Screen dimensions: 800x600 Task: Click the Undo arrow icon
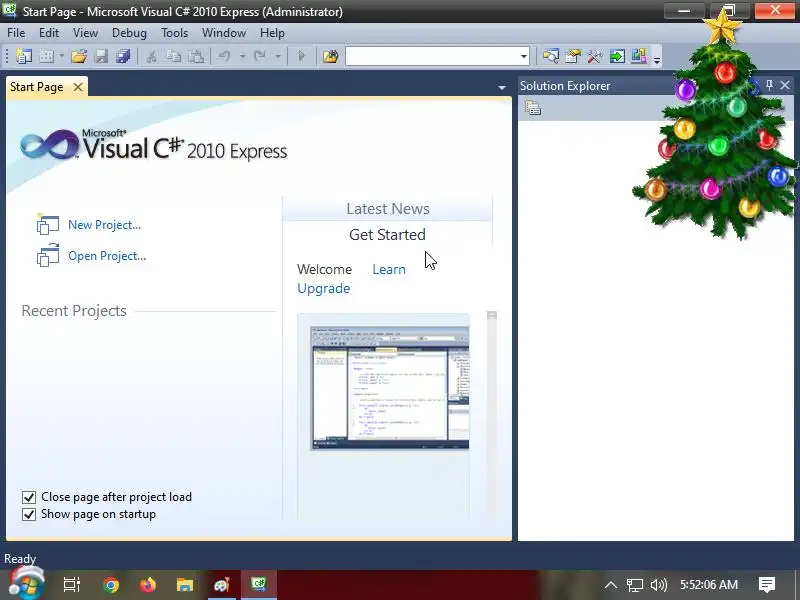[x=224, y=56]
